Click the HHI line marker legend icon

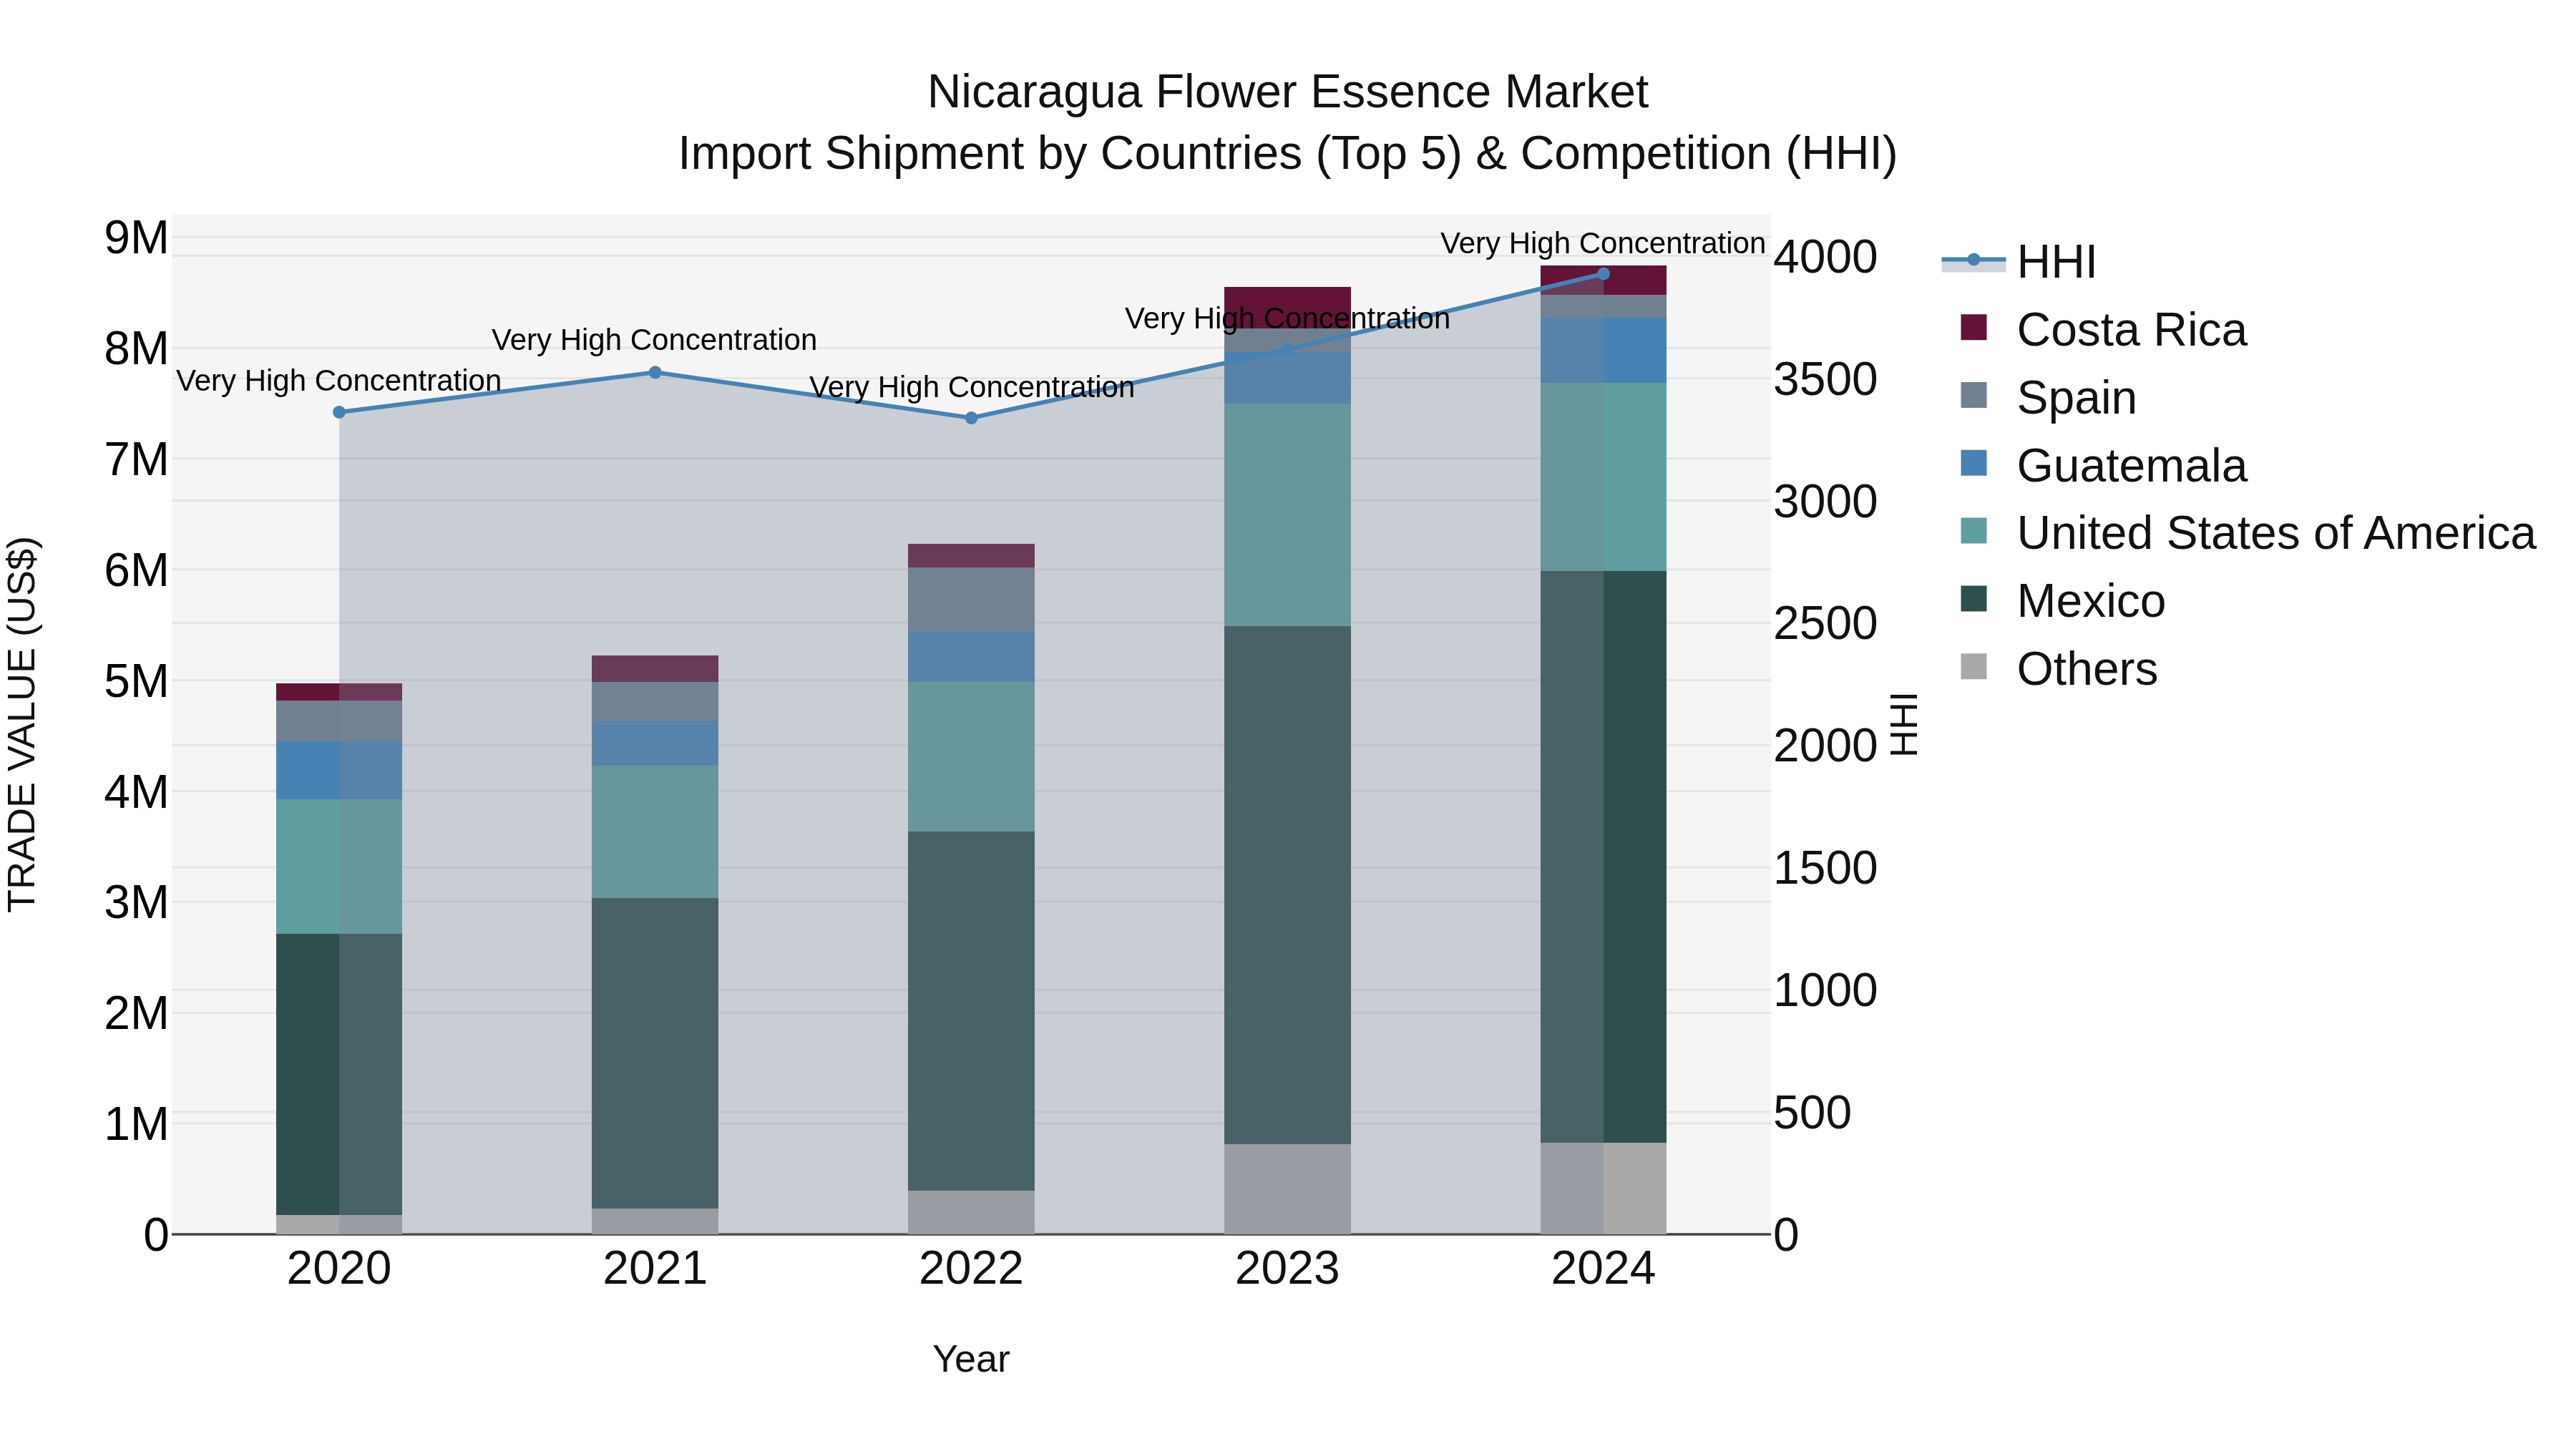tap(1973, 261)
